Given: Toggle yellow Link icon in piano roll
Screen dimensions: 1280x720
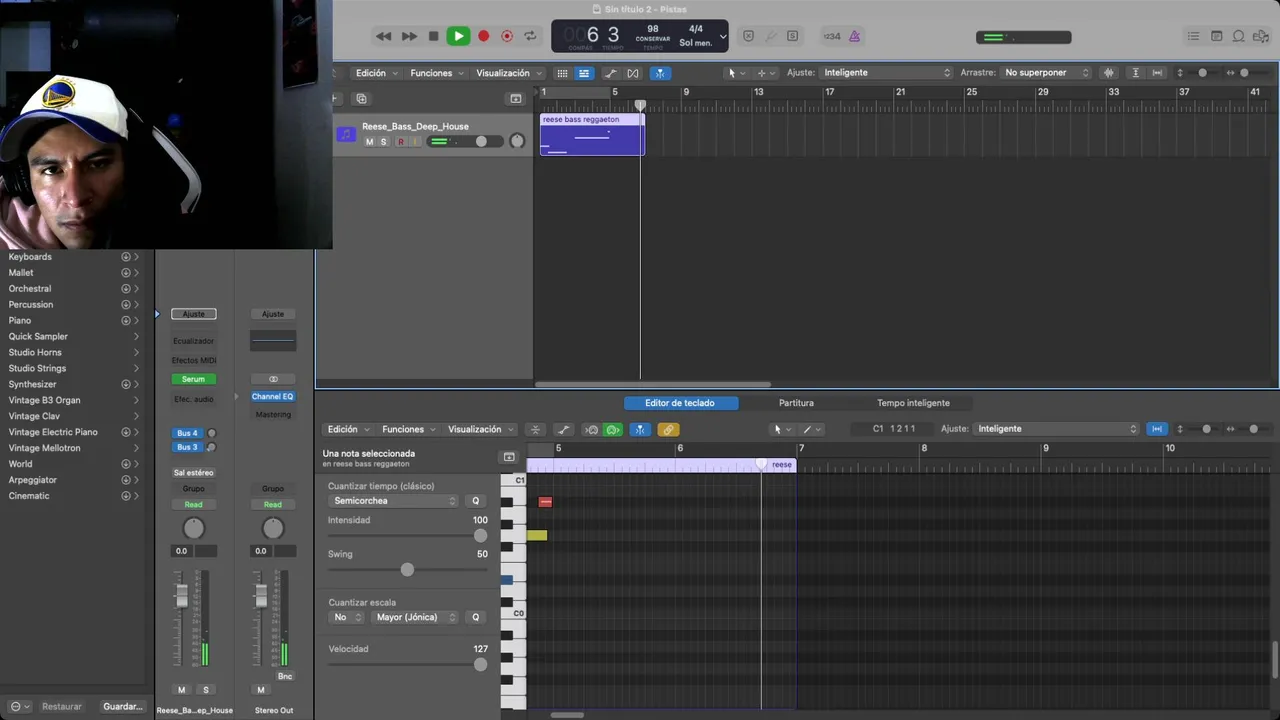Looking at the screenshot, I should (x=668, y=430).
